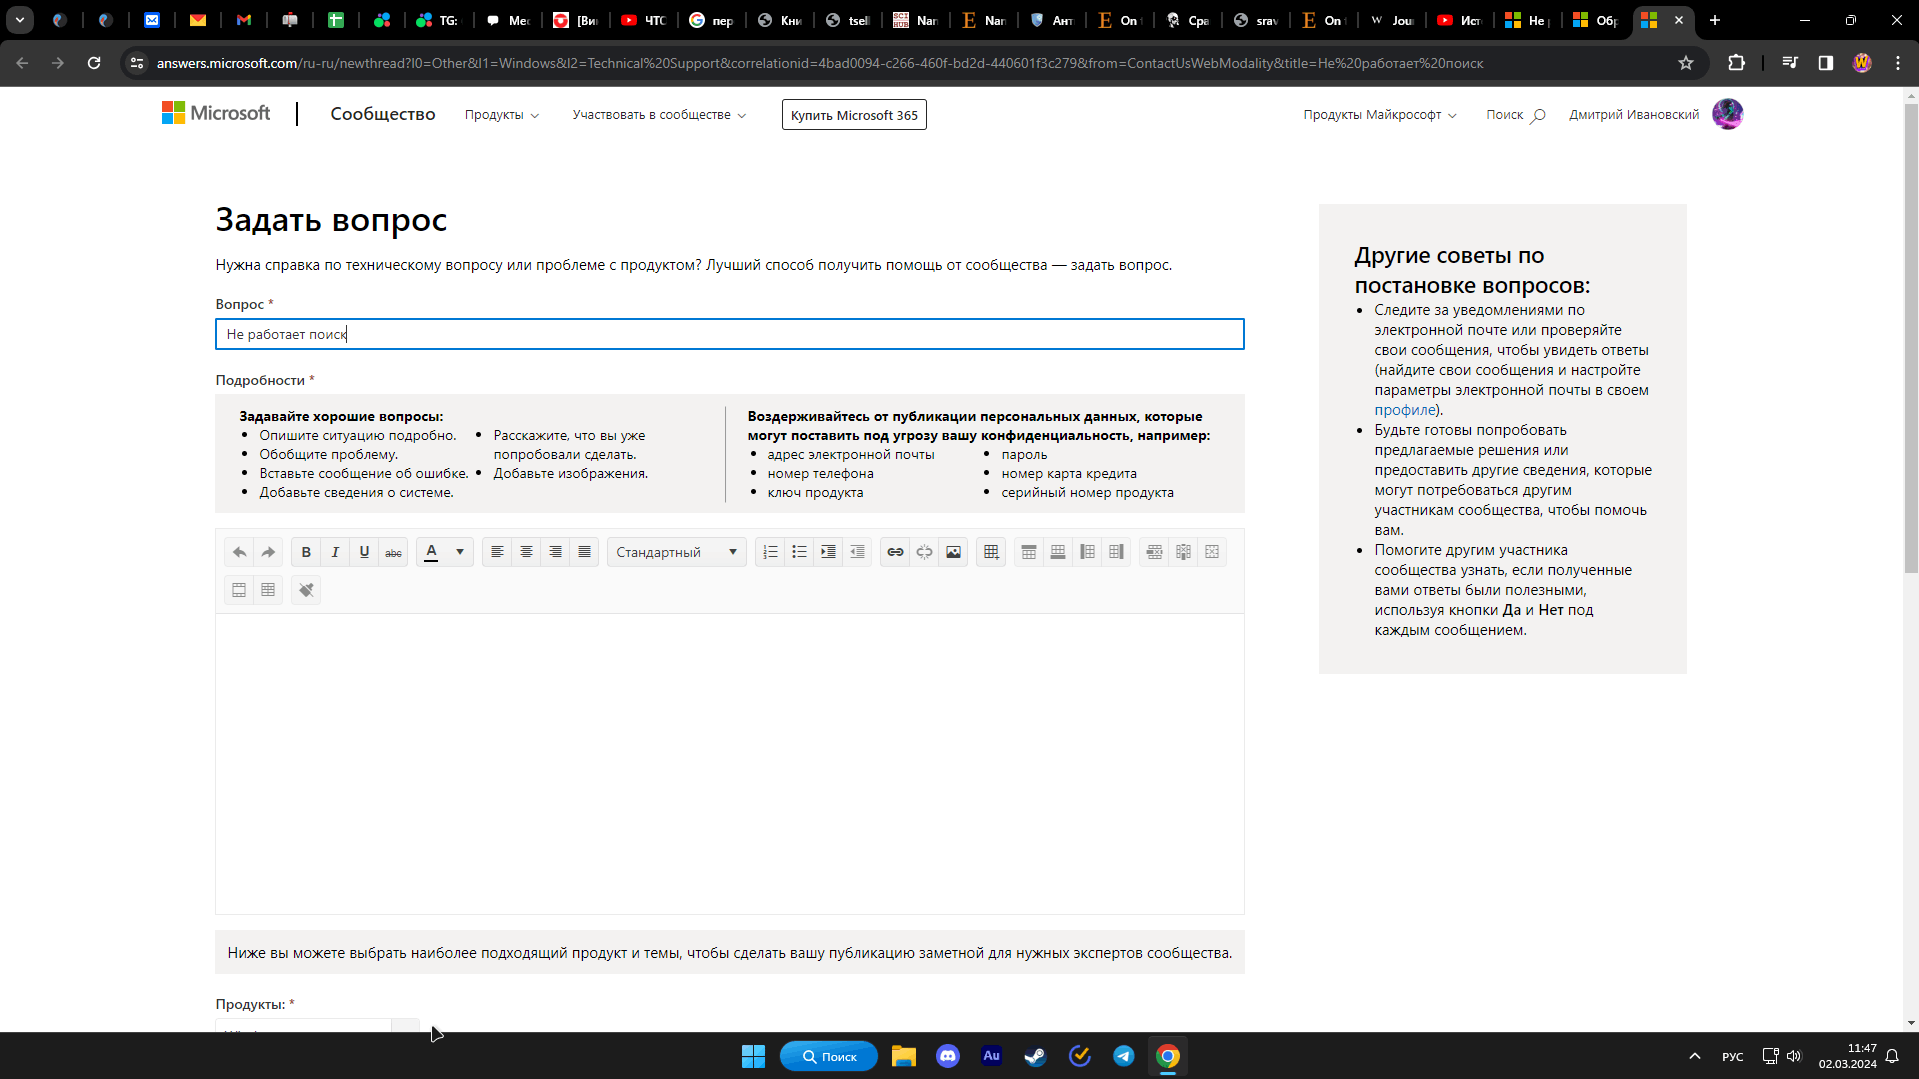Insert table row above
Screen dimensions: 1919x1079
[x=1028, y=552]
